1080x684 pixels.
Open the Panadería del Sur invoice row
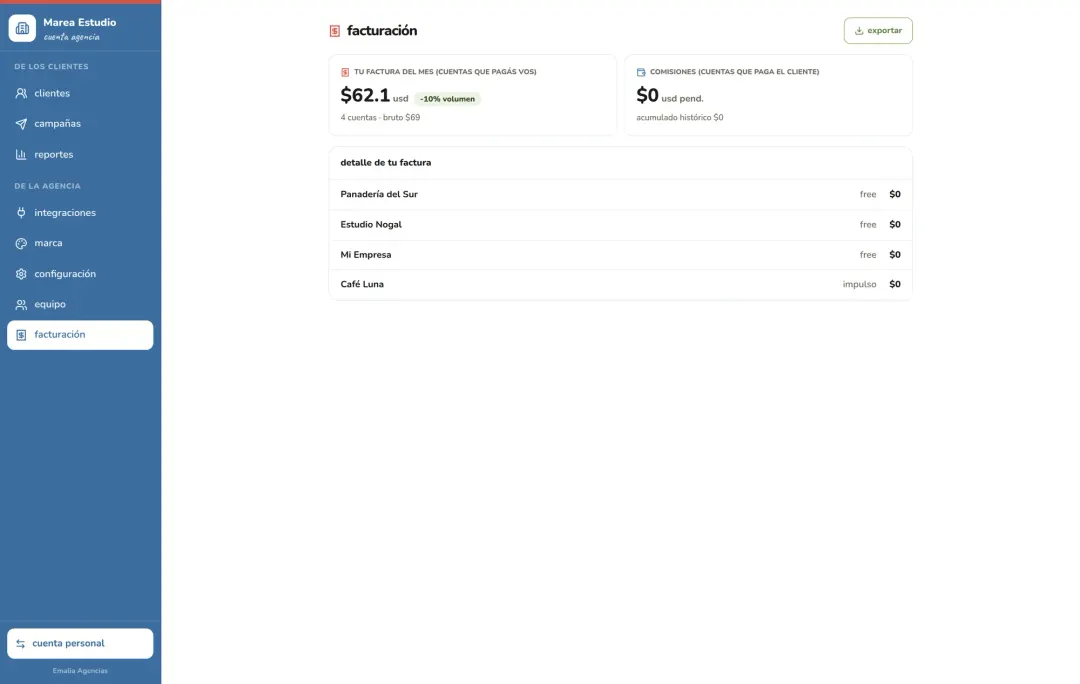point(621,194)
